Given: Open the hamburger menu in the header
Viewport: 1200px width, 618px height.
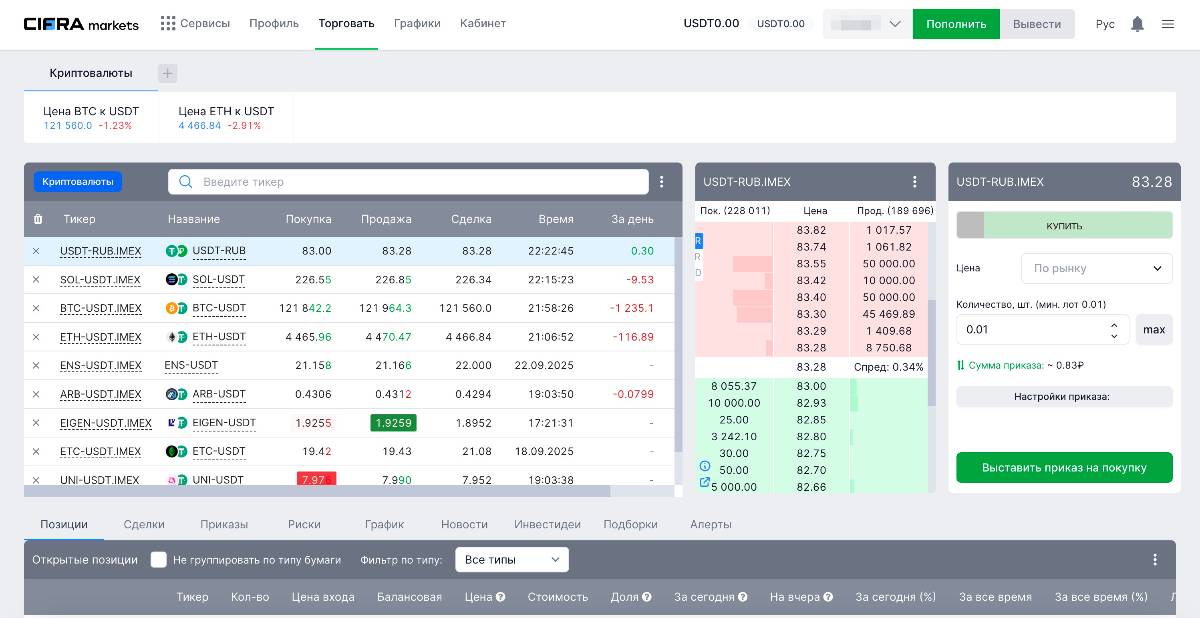Looking at the screenshot, I should pos(1168,24).
